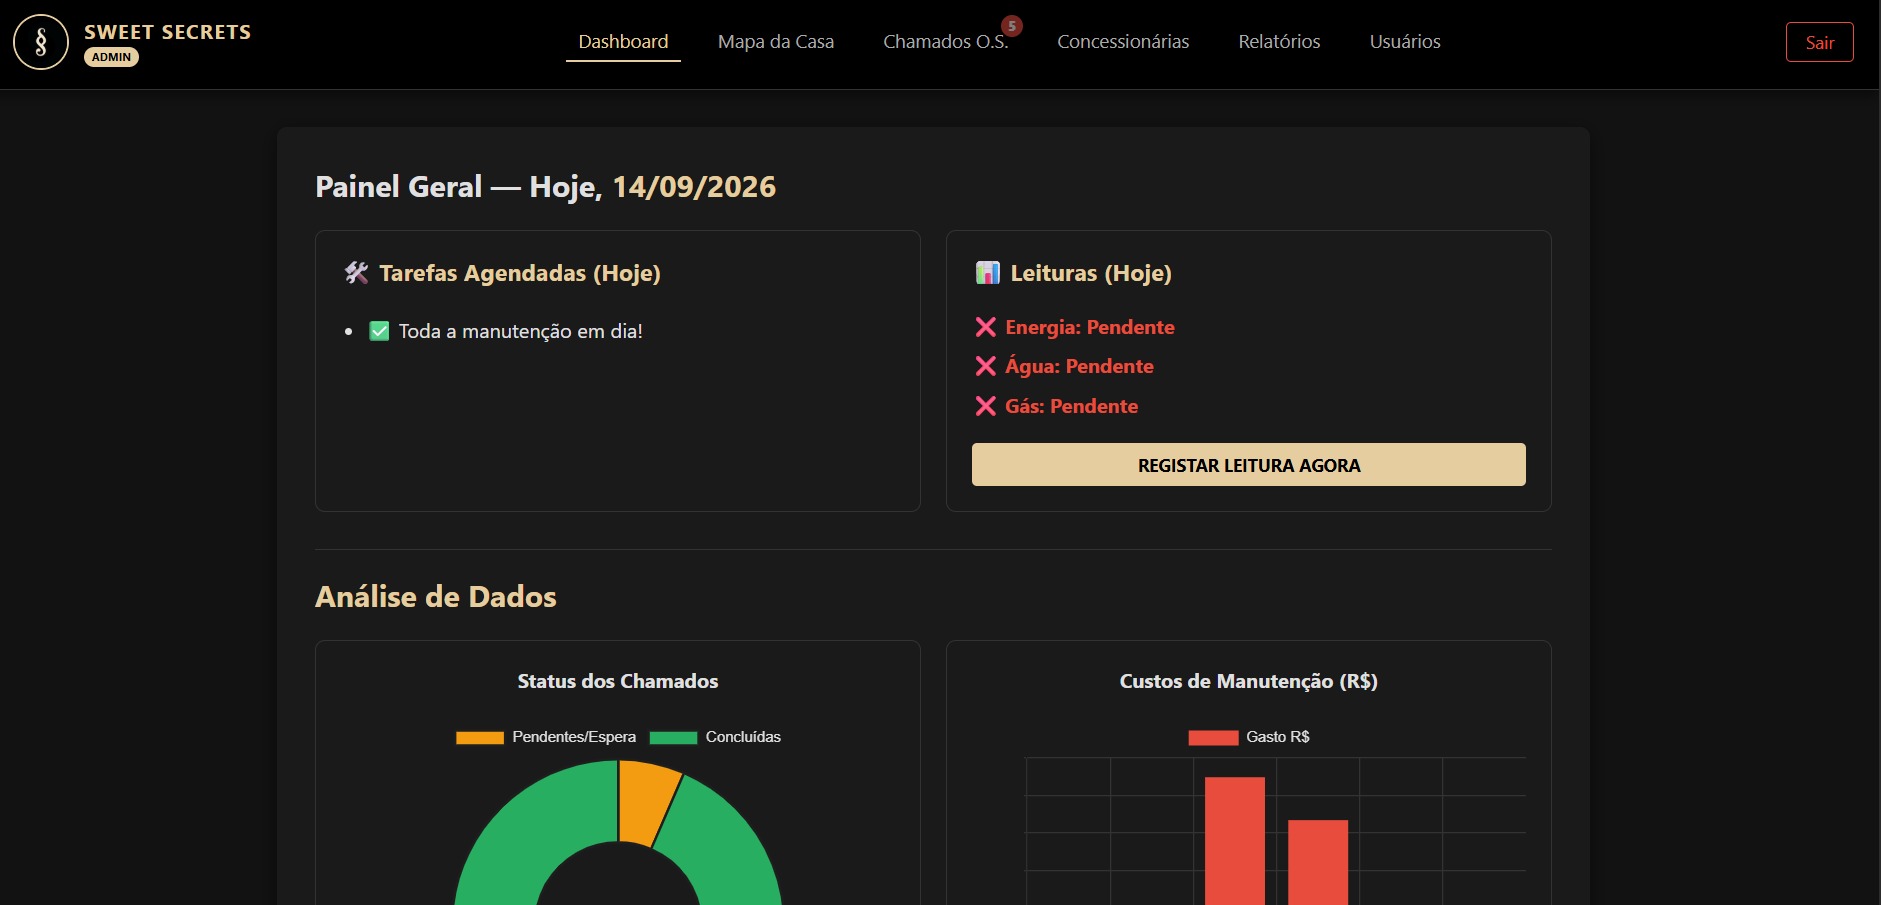1881x905 pixels.
Task: Click the shorter red bar in cost chart
Action: pyautogui.click(x=1318, y=862)
